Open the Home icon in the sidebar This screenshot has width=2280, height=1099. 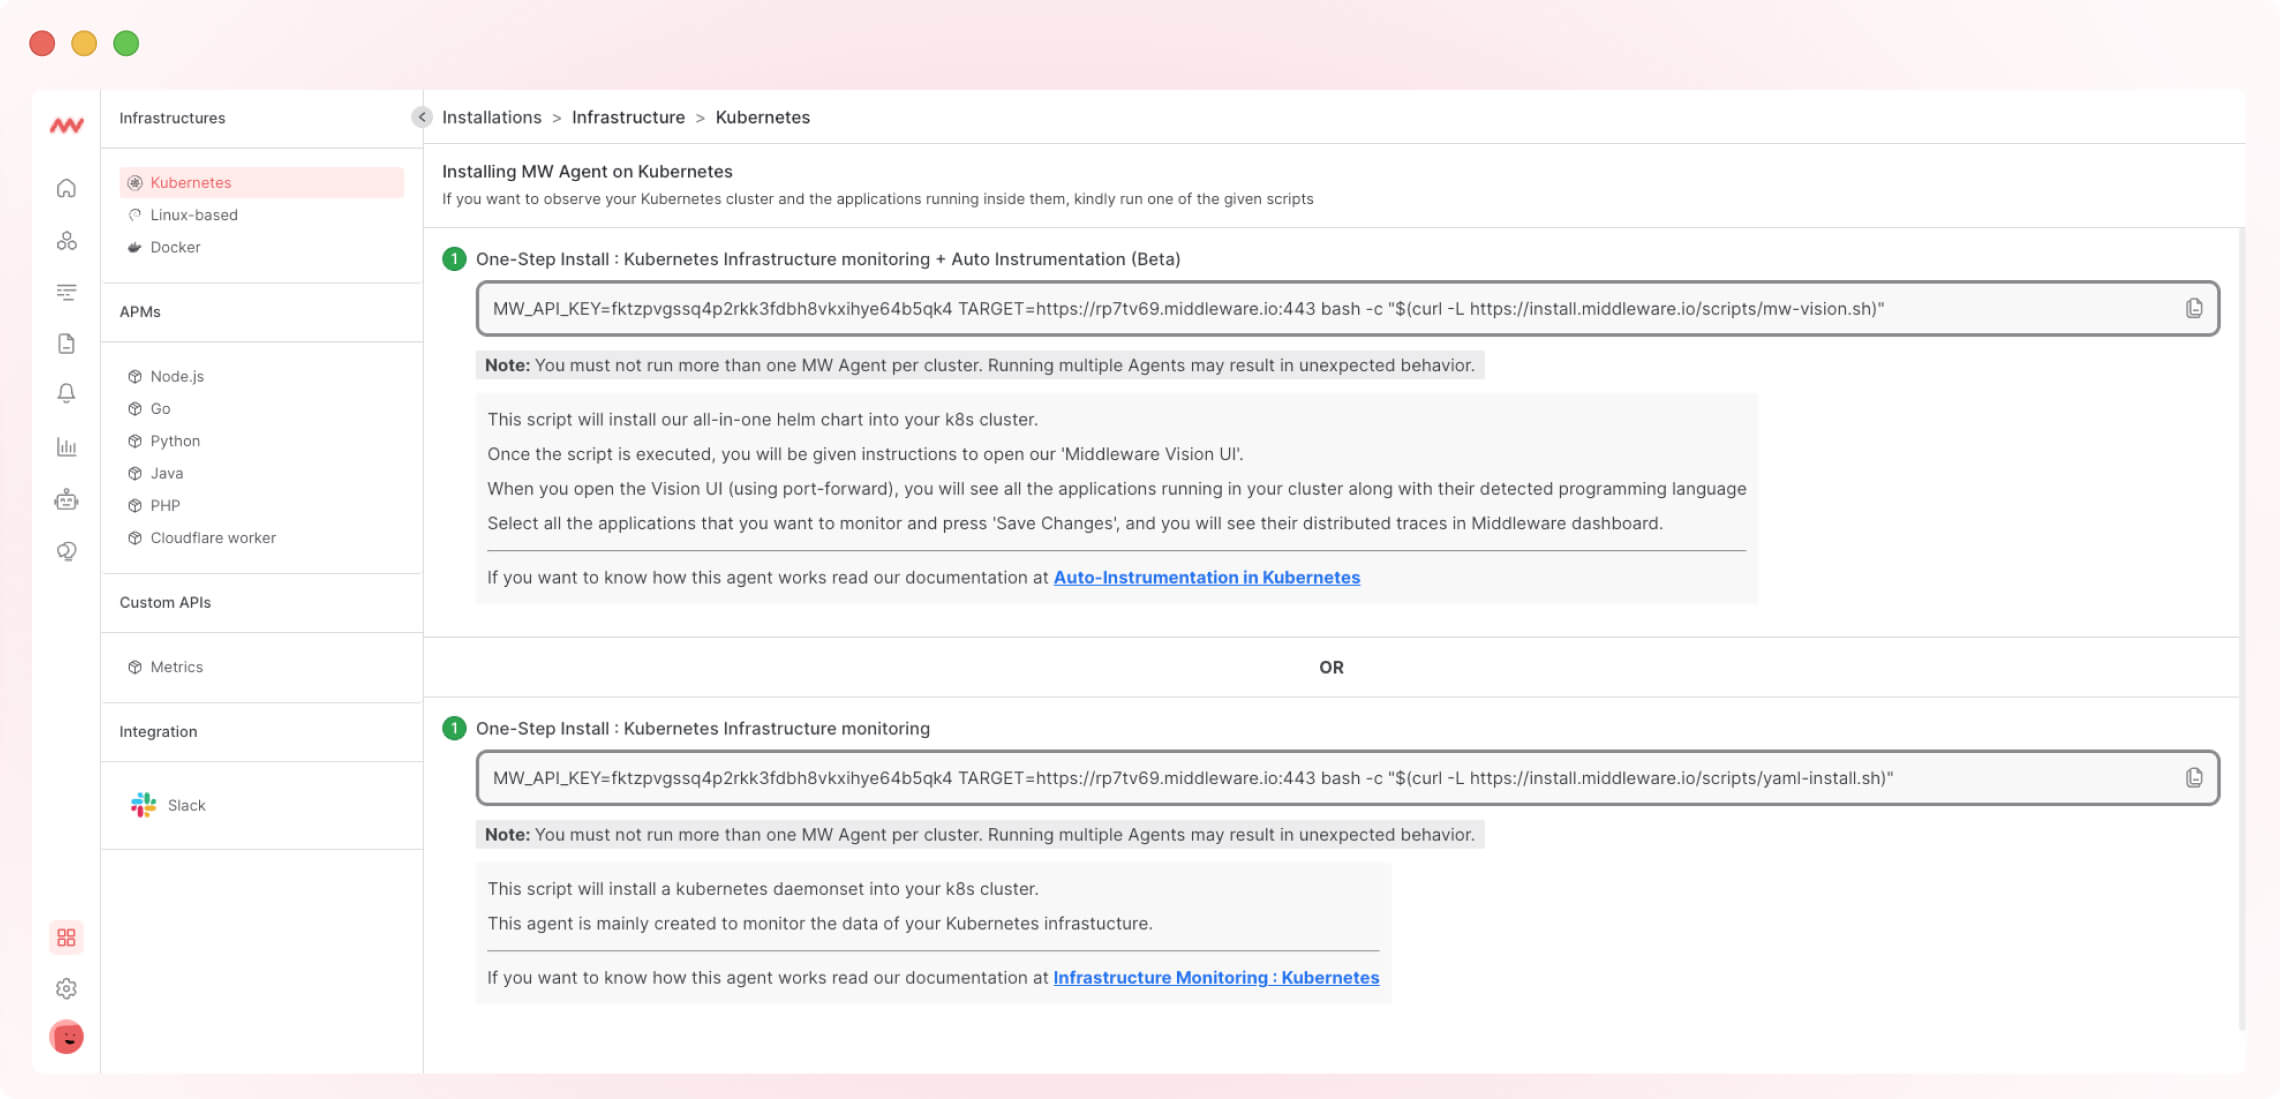66,187
